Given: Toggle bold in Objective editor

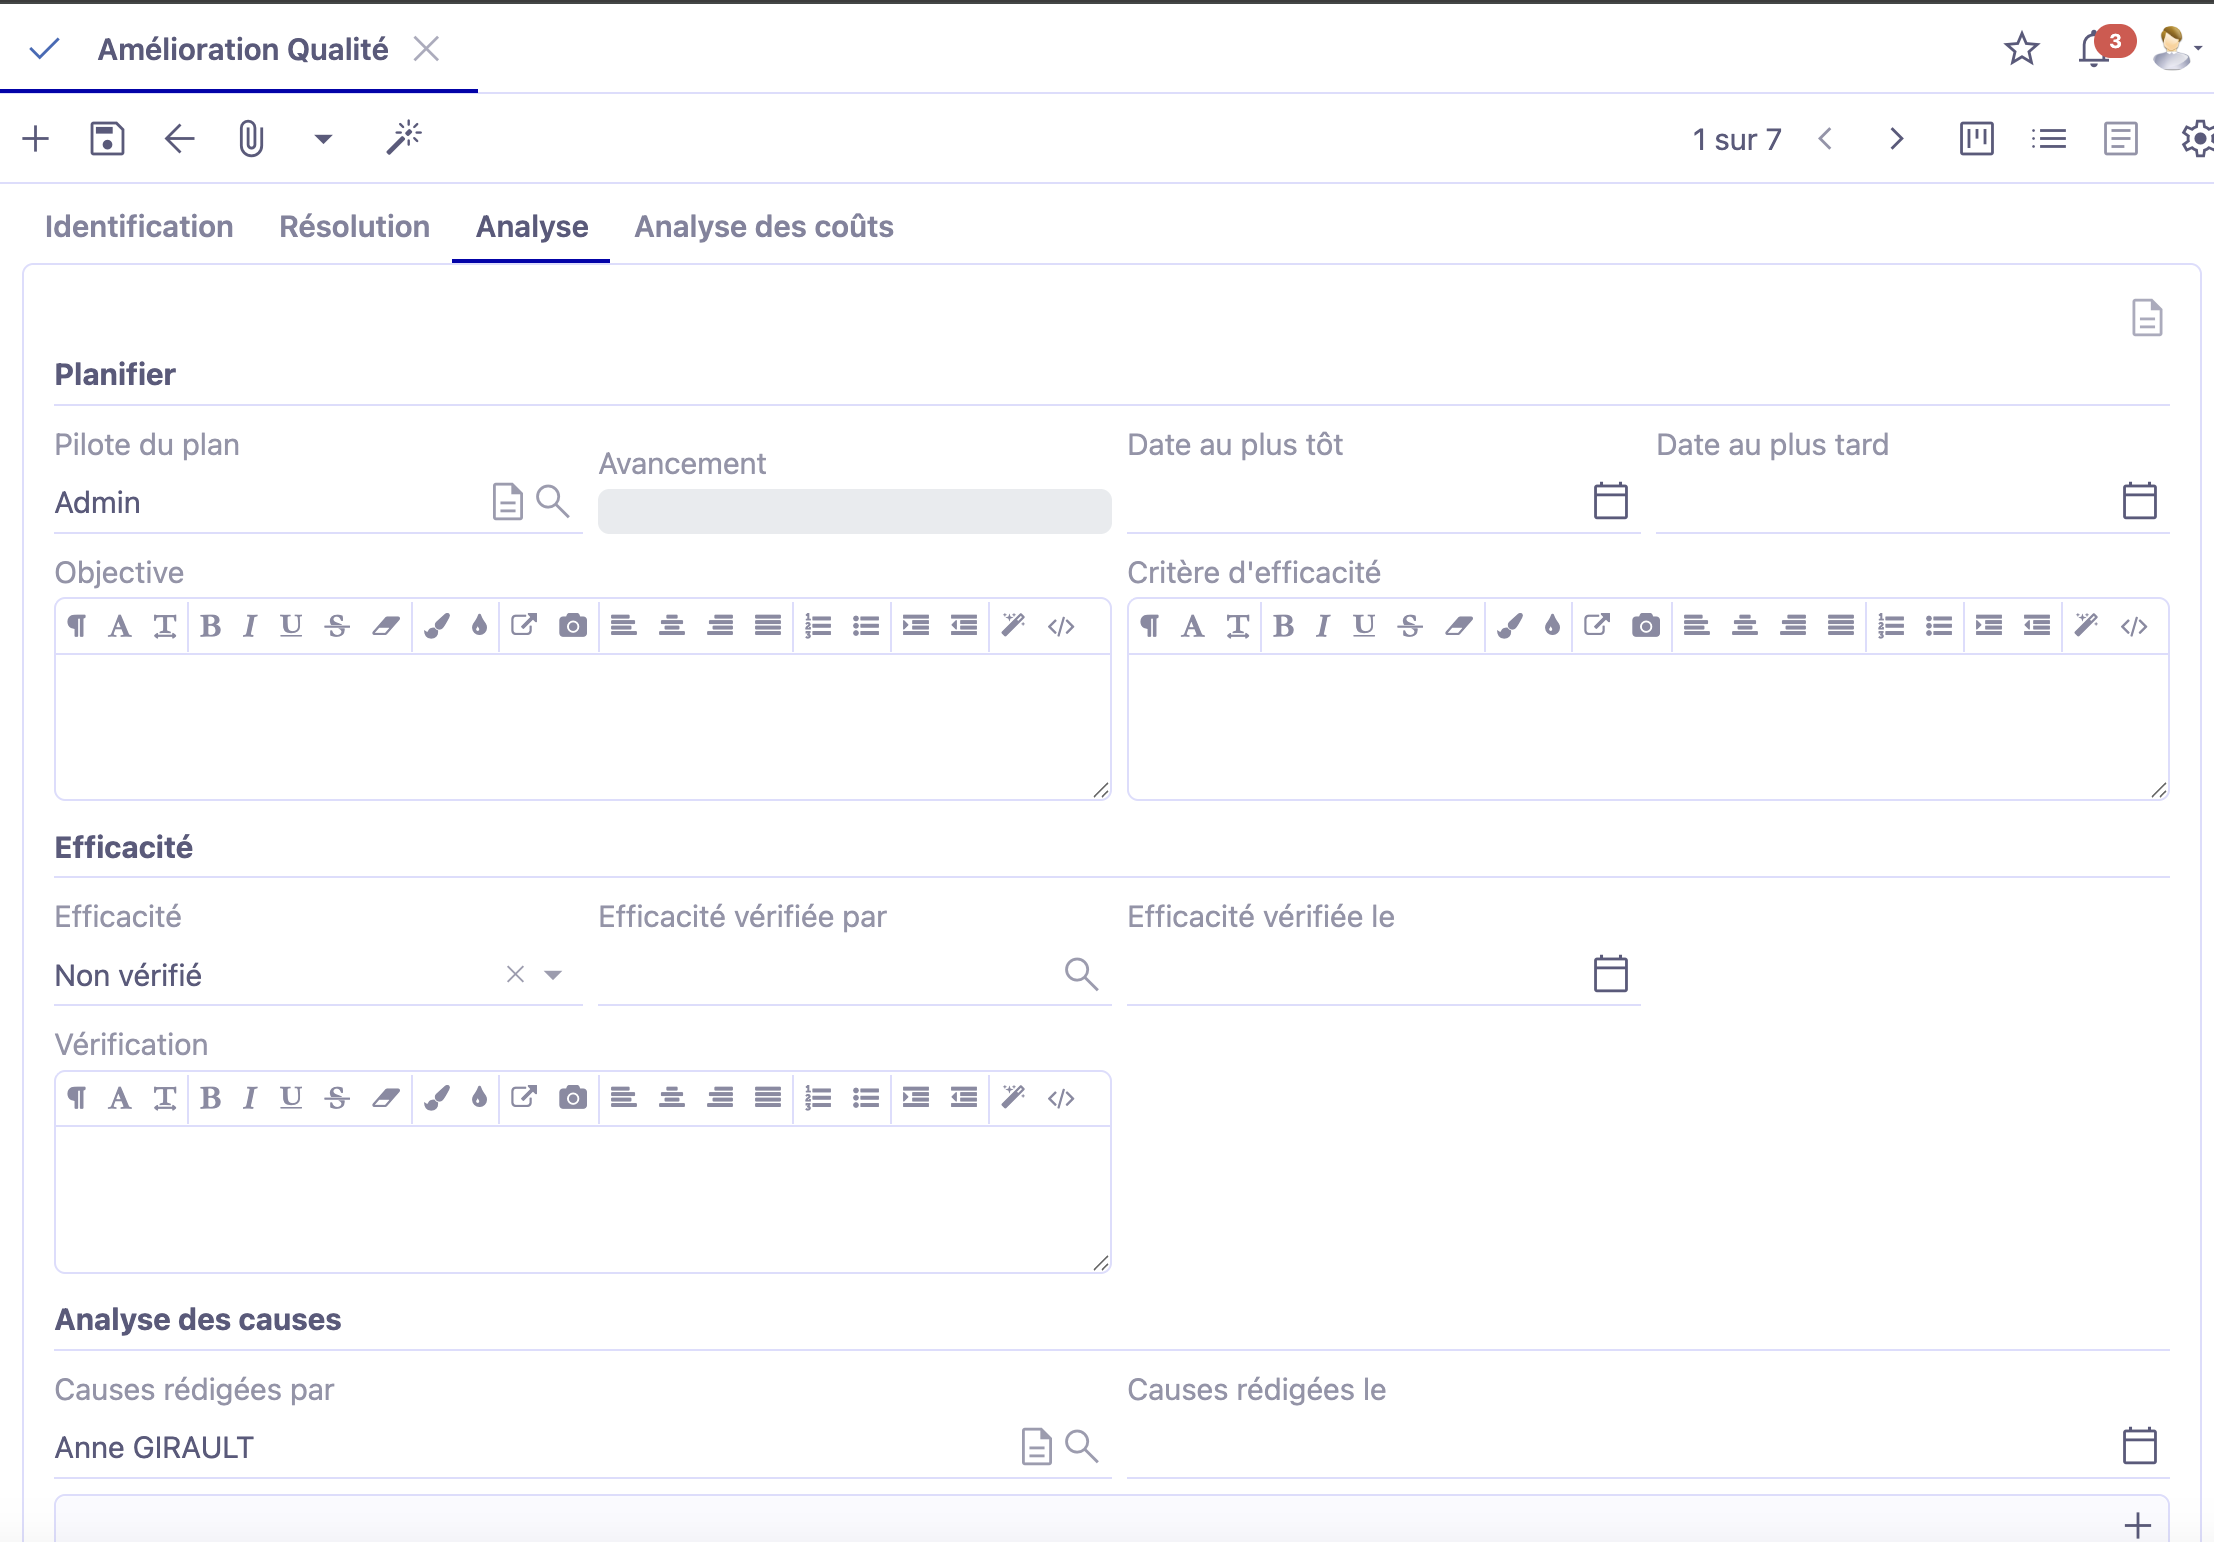Looking at the screenshot, I should 210,626.
